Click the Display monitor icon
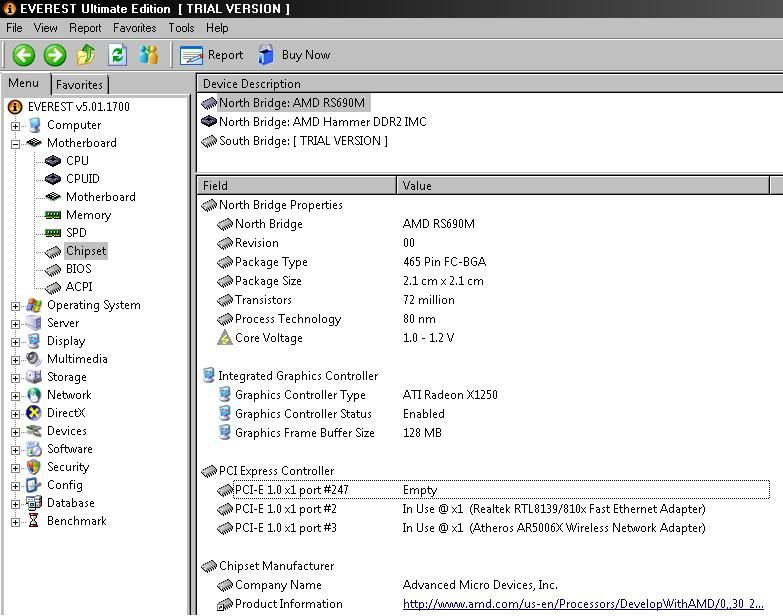Screen dimensions: 783x616 [34, 341]
